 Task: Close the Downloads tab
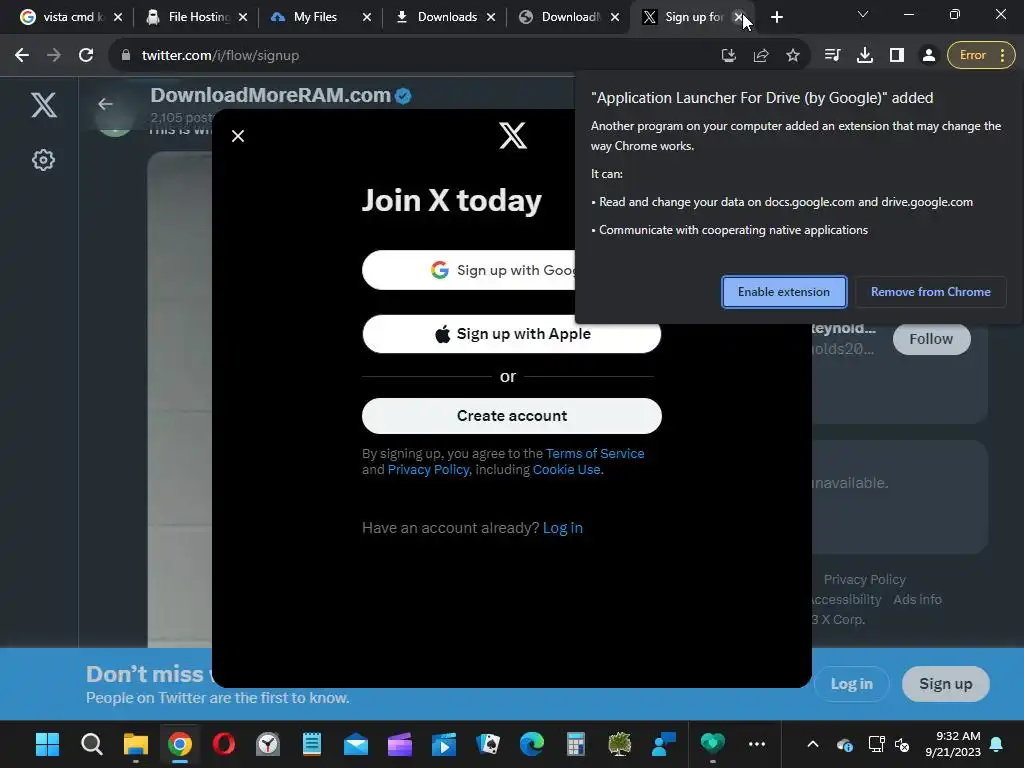coord(490,18)
